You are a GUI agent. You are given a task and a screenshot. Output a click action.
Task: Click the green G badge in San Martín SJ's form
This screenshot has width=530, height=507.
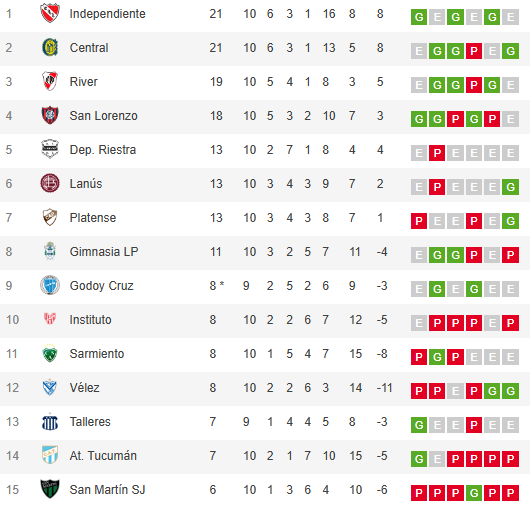pos(474,493)
